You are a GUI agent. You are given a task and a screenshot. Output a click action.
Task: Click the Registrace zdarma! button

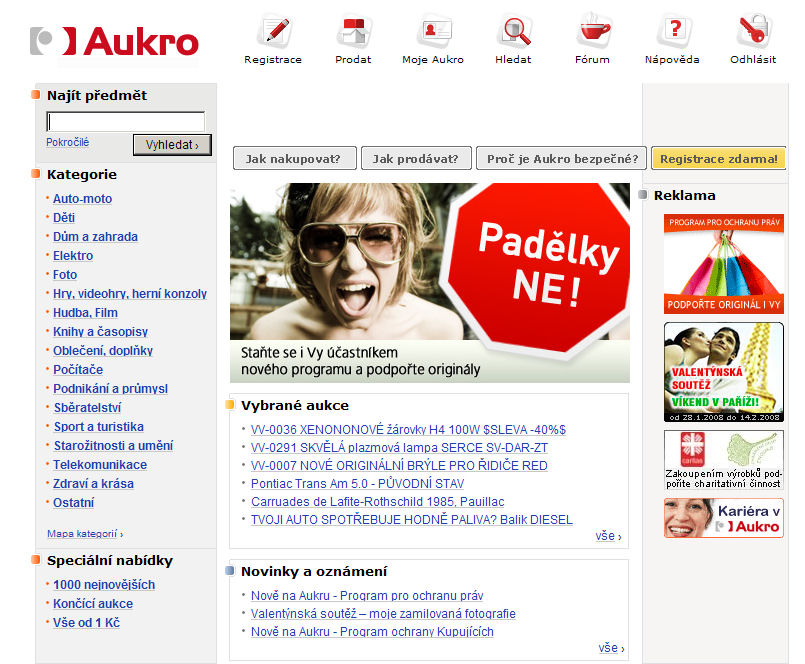(x=718, y=159)
